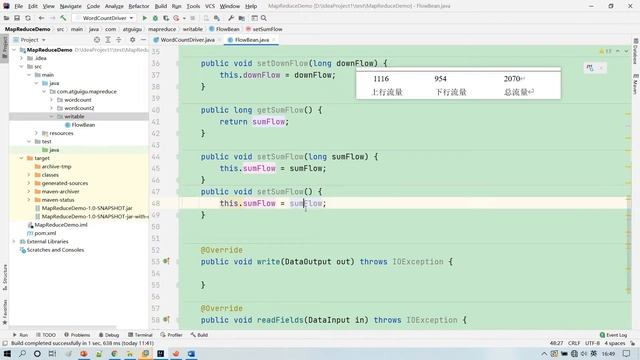Viewport: 640px width, 360px height.
Task: Click the Save All toolbar icon
Action: point(17,18)
